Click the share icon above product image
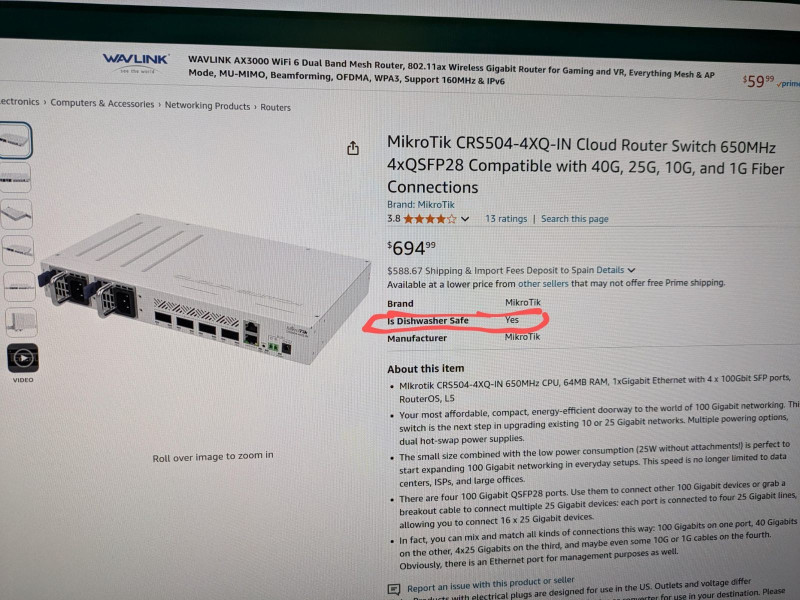Screen dimensions: 800x600 pos(353,148)
